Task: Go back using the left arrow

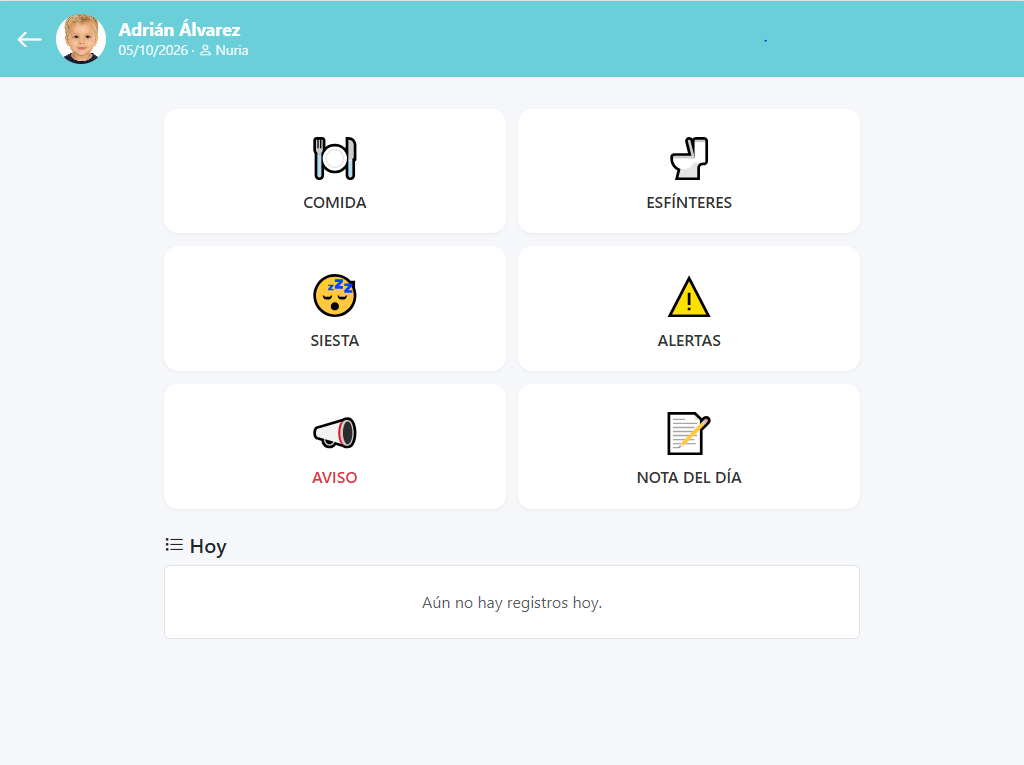Action: (29, 40)
